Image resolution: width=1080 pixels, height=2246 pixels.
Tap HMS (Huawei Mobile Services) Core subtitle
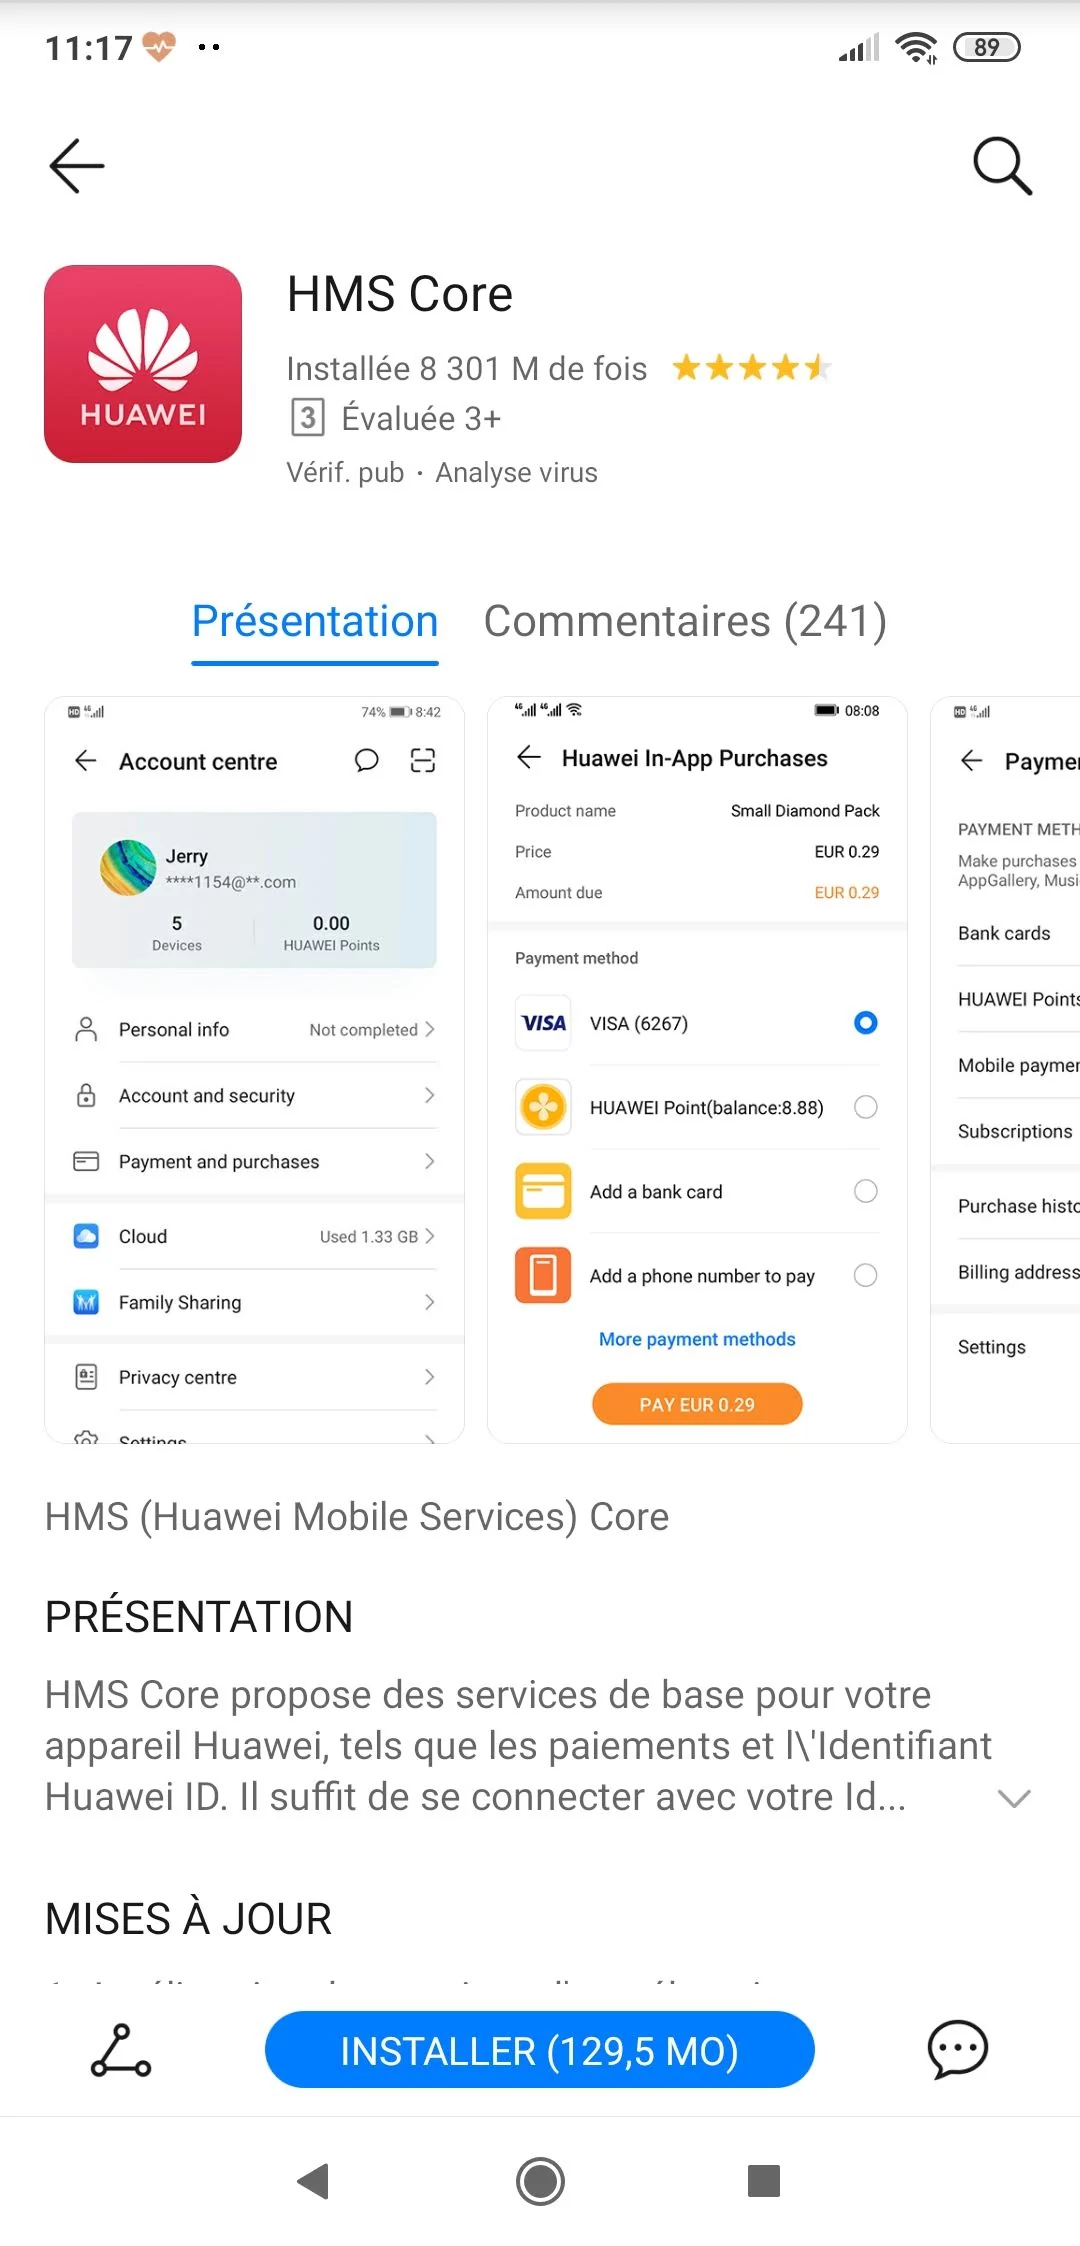(x=357, y=1517)
